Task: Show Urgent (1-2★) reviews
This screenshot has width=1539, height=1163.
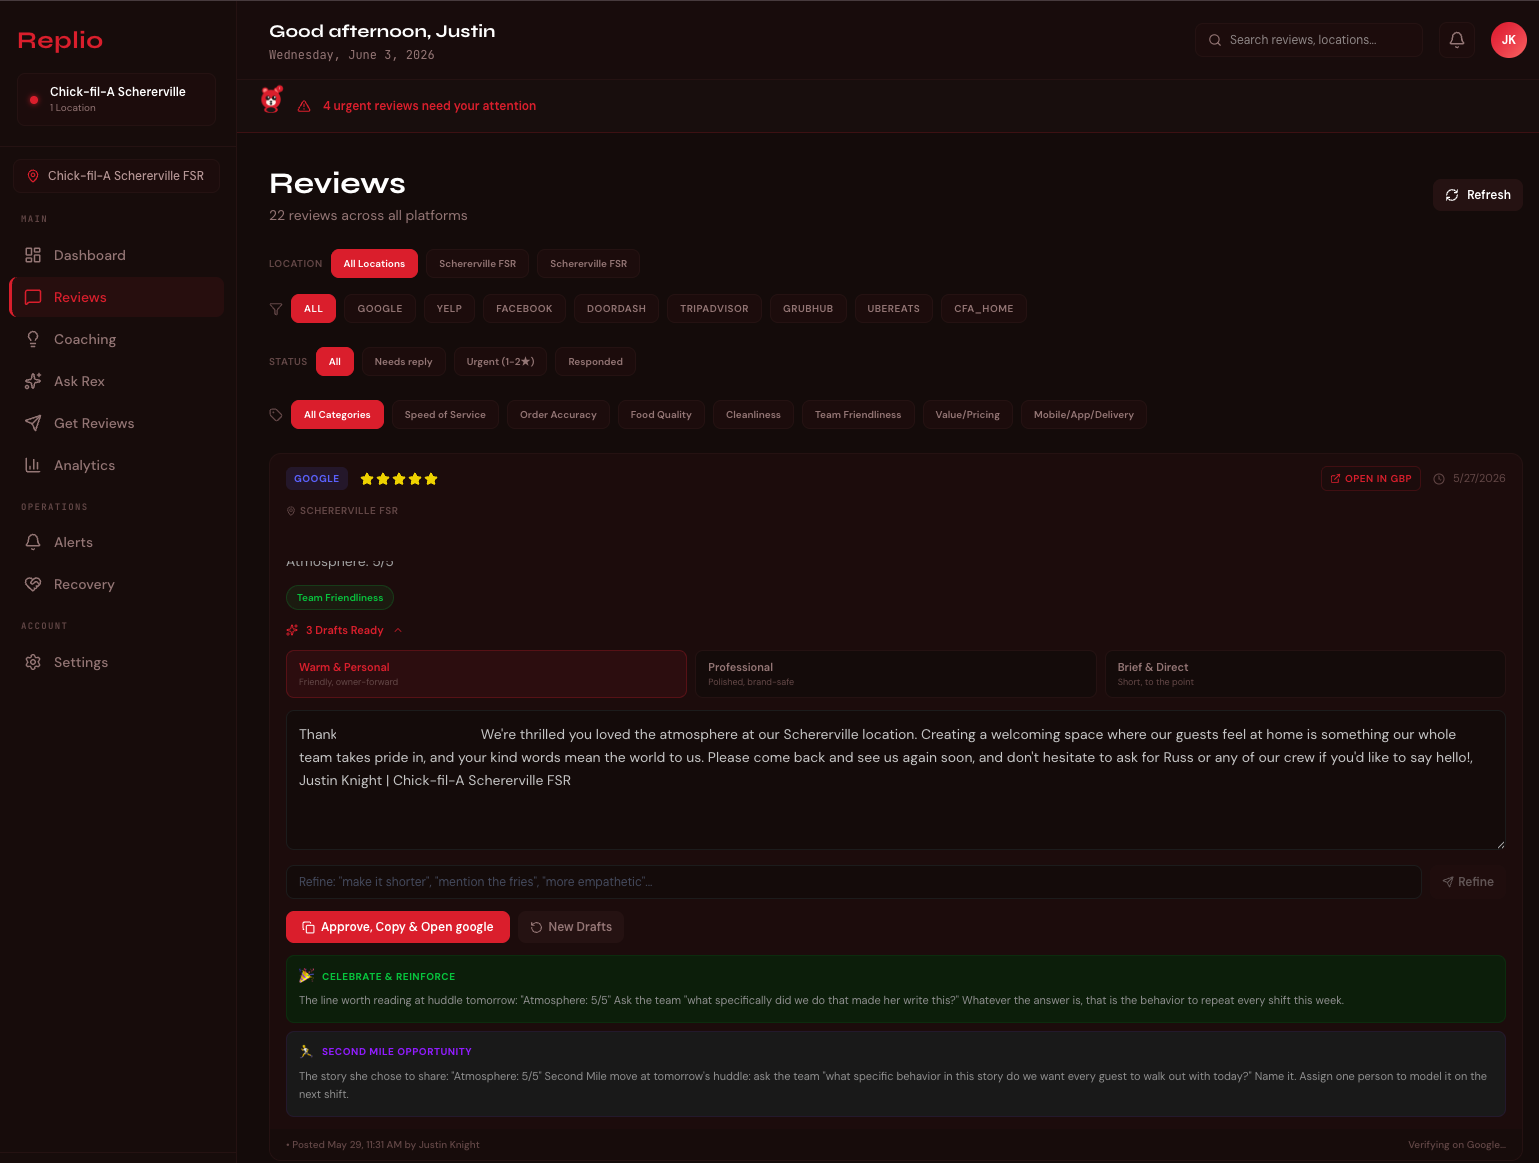Action: pyautogui.click(x=500, y=362)
